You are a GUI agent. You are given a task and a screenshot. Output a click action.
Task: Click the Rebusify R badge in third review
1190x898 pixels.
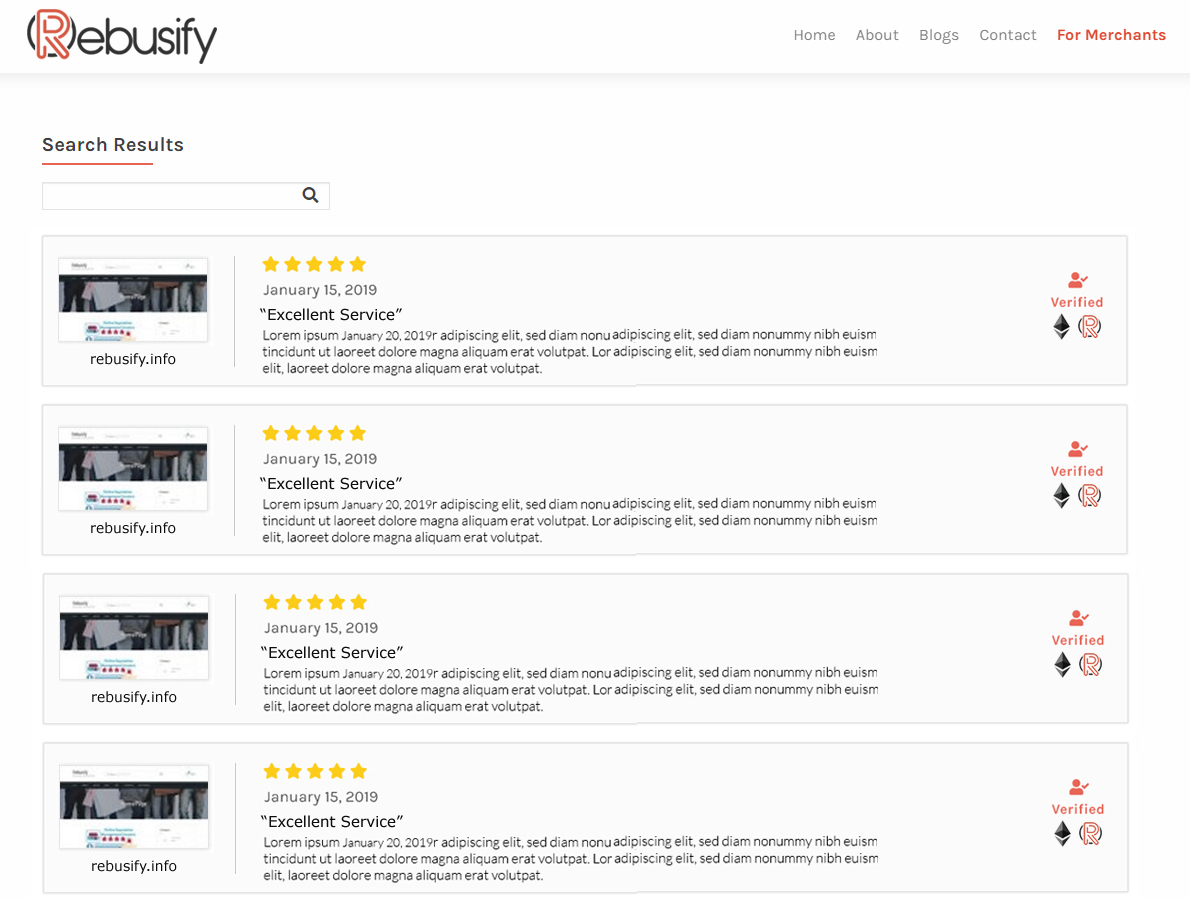point(1091,664)
